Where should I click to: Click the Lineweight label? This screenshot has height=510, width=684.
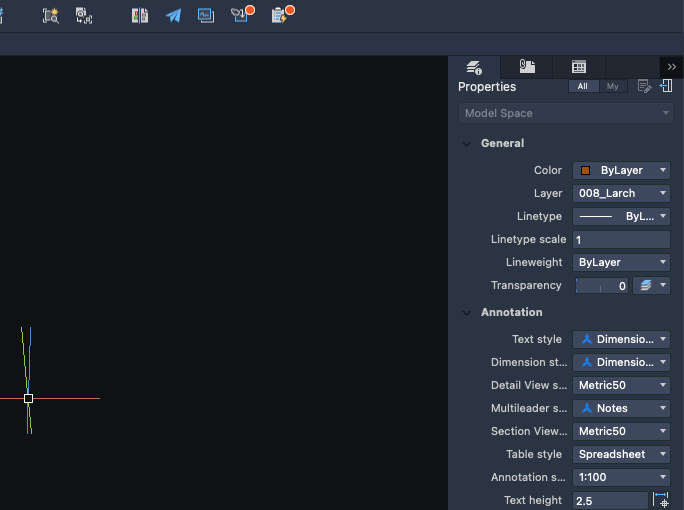click(534, 262)
